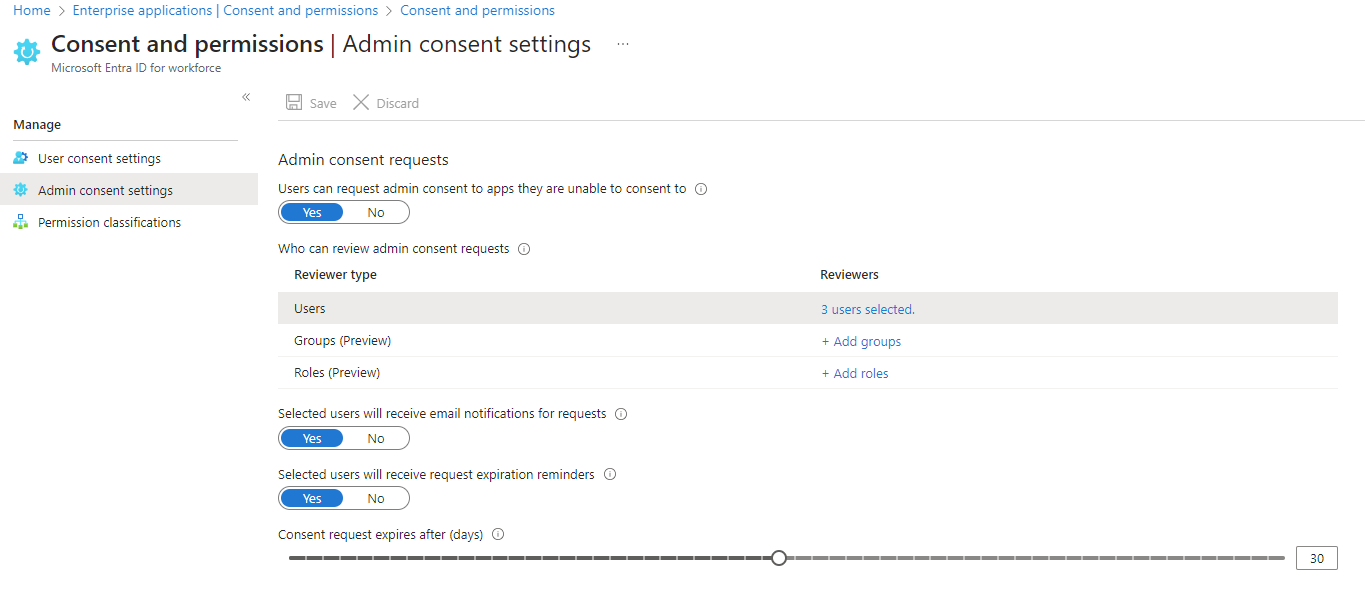Click info icon next to expiration reminders
This screenshot has height=599, width=1365.
(x=610, y=475)
